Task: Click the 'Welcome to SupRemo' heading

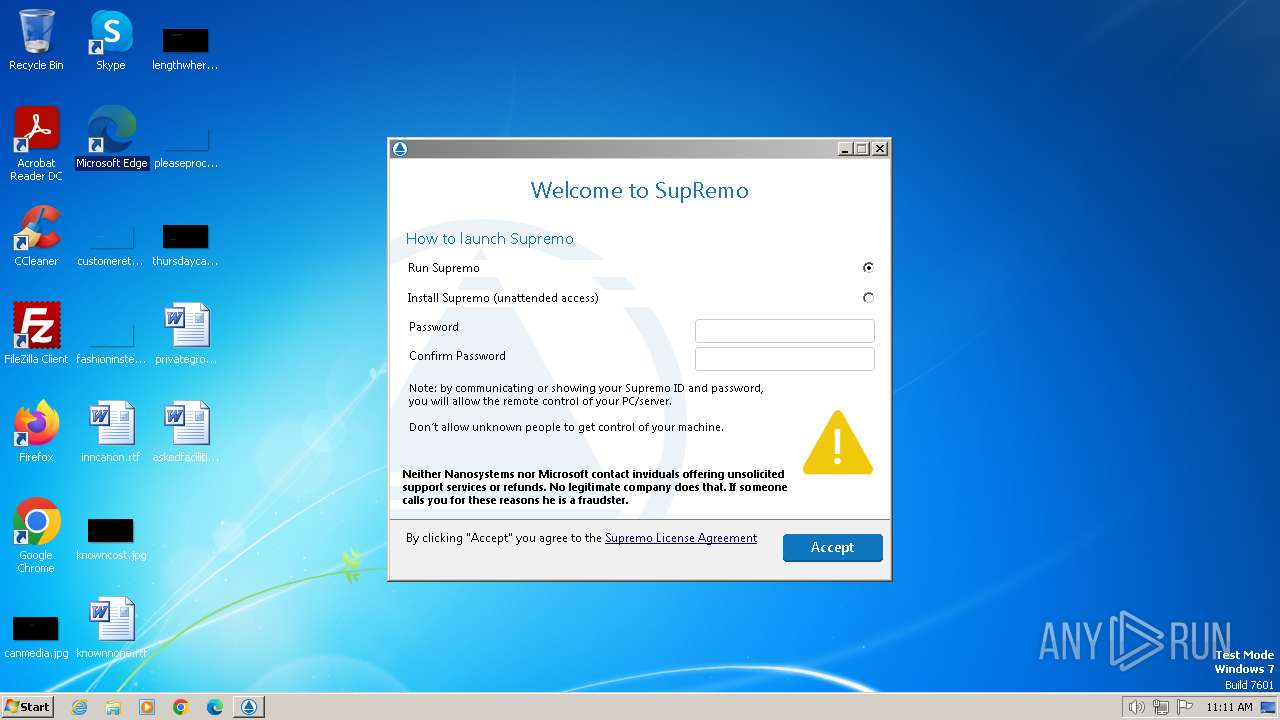Action: pyautogui.click(x=639, y=190)
